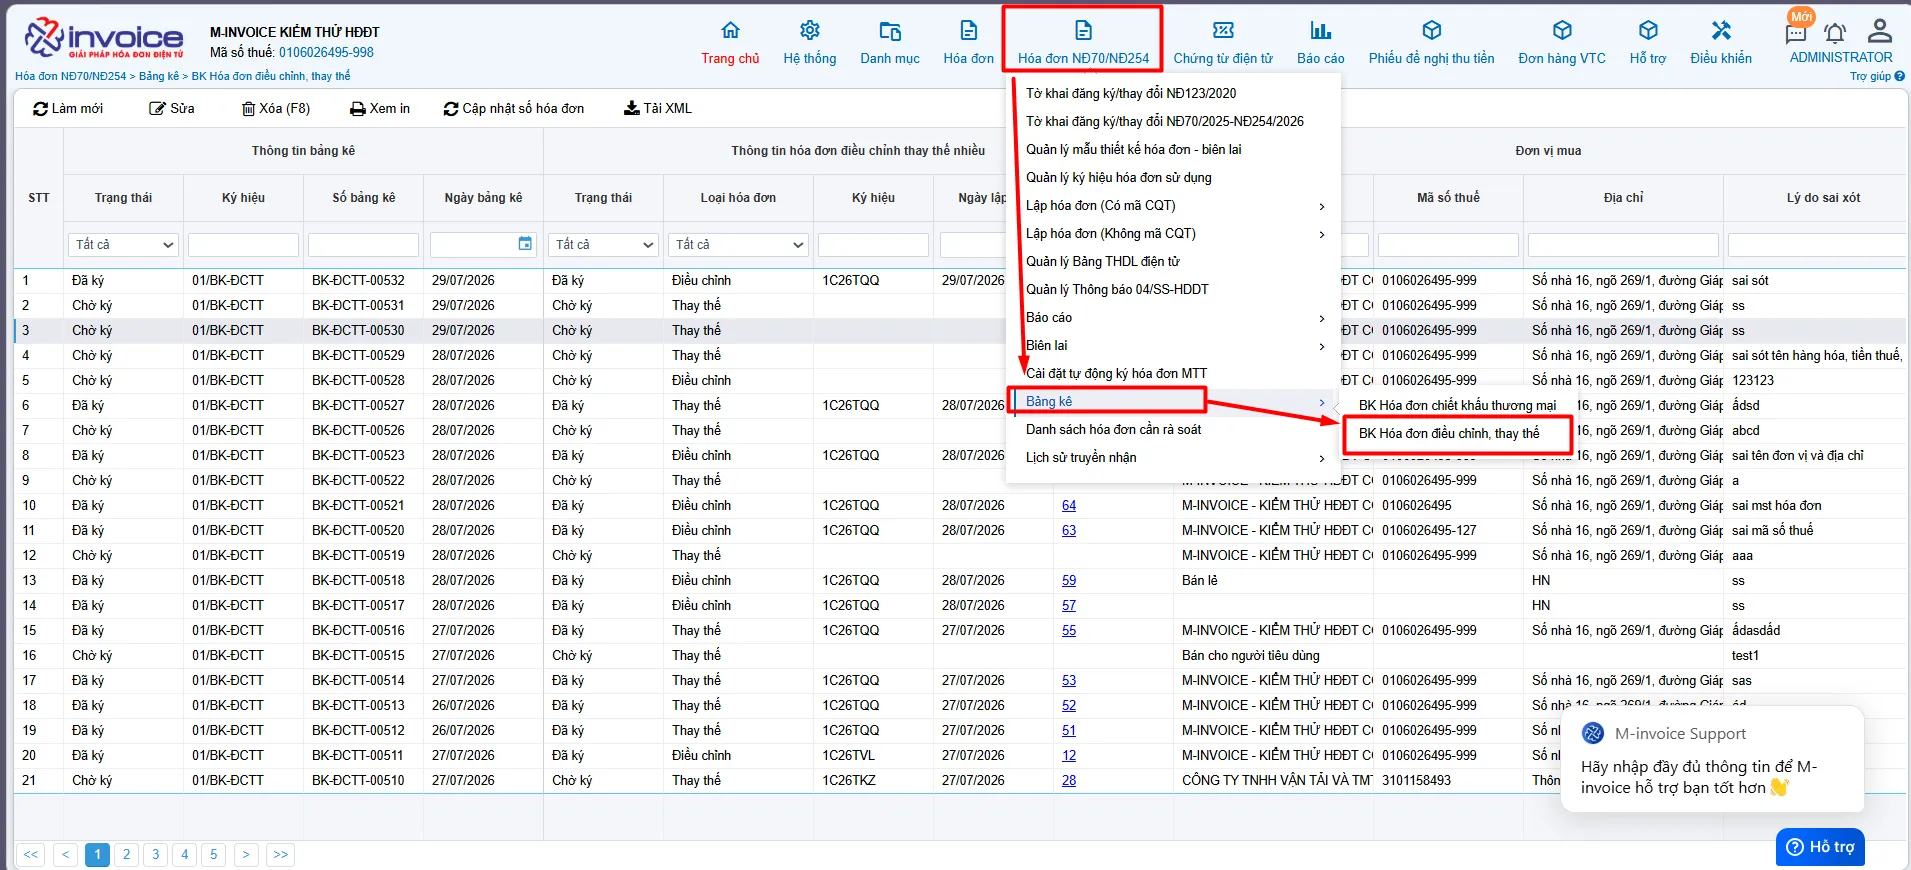
Task: Open Trạng thái hóa đơn filter dropdown
Action: 604,244
